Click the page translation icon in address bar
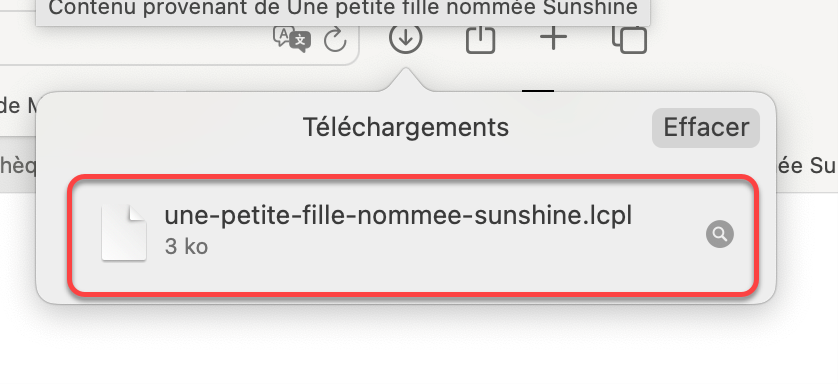Screen dimensions: 838x384 coord(292,38)
